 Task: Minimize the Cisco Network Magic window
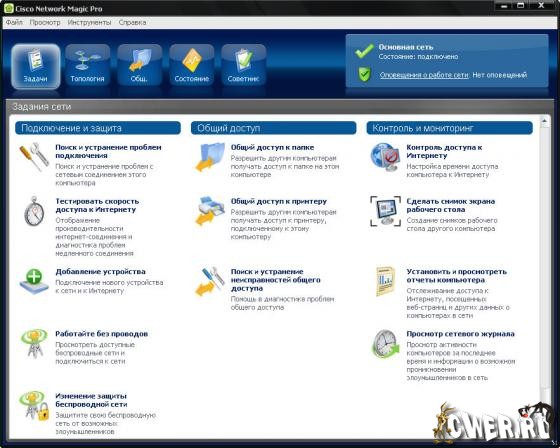tap(504, 5)
